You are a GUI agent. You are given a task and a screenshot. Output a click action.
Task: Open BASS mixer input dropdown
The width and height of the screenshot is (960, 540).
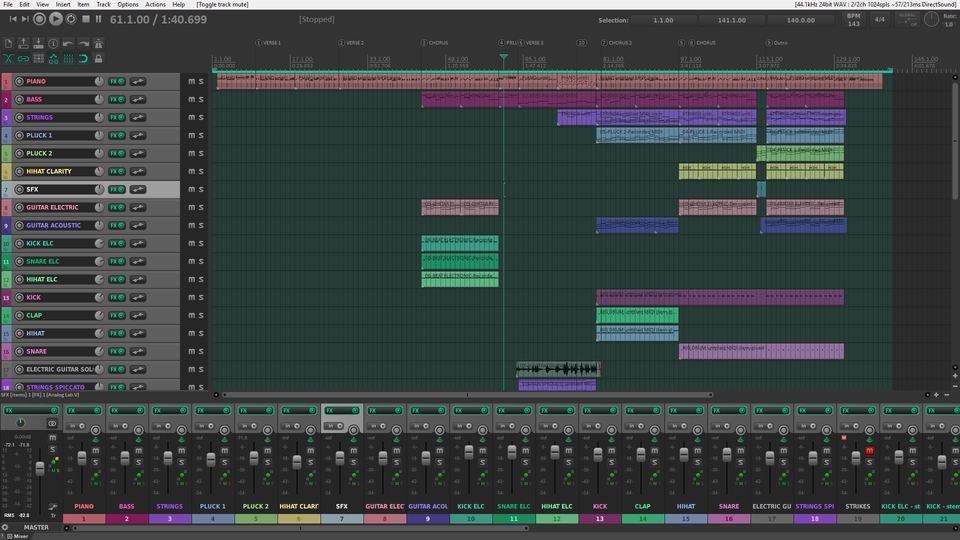[x=119, y=426]
